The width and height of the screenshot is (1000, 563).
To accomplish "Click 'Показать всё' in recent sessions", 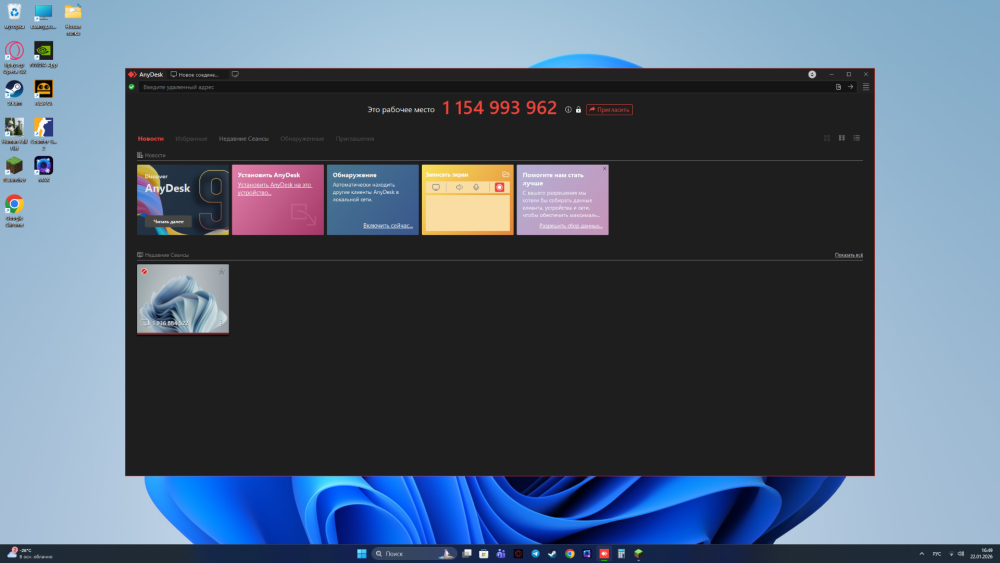I will [848, 255].
